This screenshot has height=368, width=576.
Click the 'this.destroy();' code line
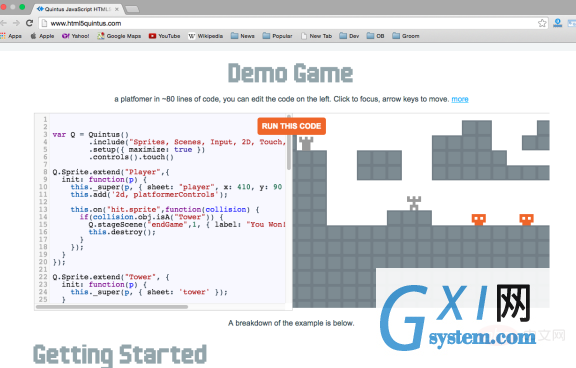pos(122,232)
